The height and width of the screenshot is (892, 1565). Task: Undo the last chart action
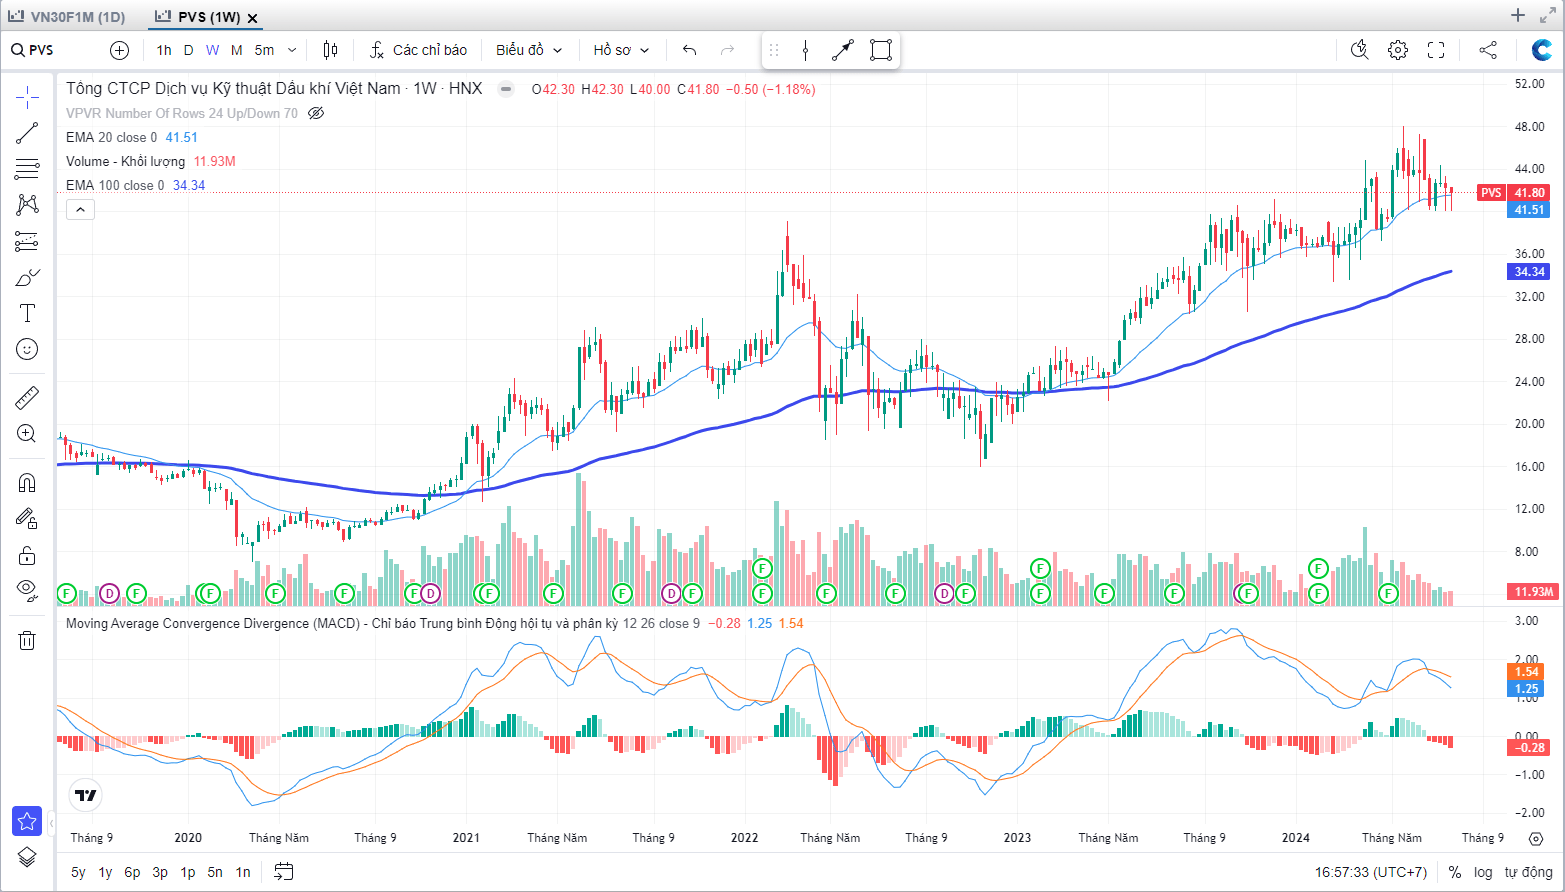[689, 50]
